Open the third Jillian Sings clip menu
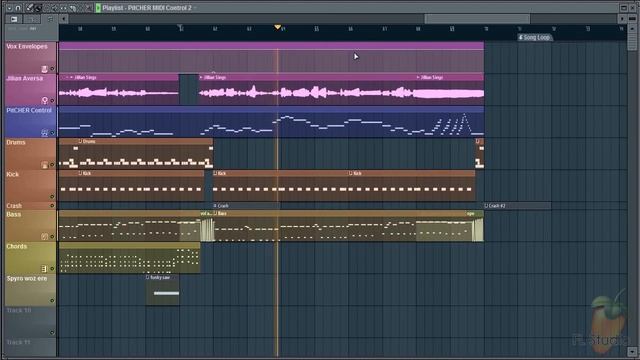The width and height of the screenshot is (640, 360). (x=418, y=77)
